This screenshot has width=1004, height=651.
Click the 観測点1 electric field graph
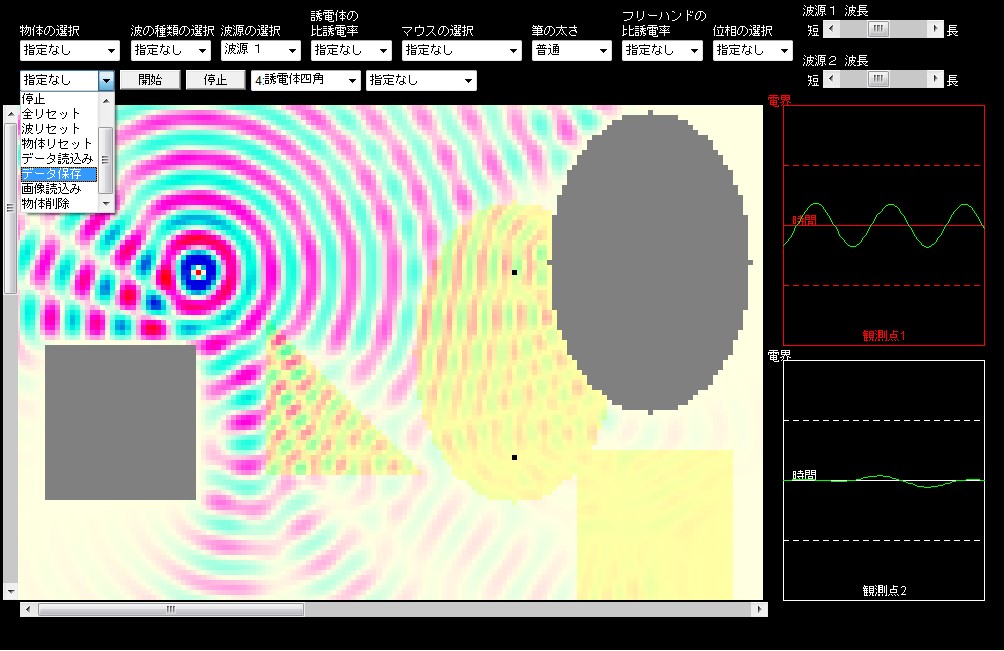pyautogui.click(x=884, y=225)
